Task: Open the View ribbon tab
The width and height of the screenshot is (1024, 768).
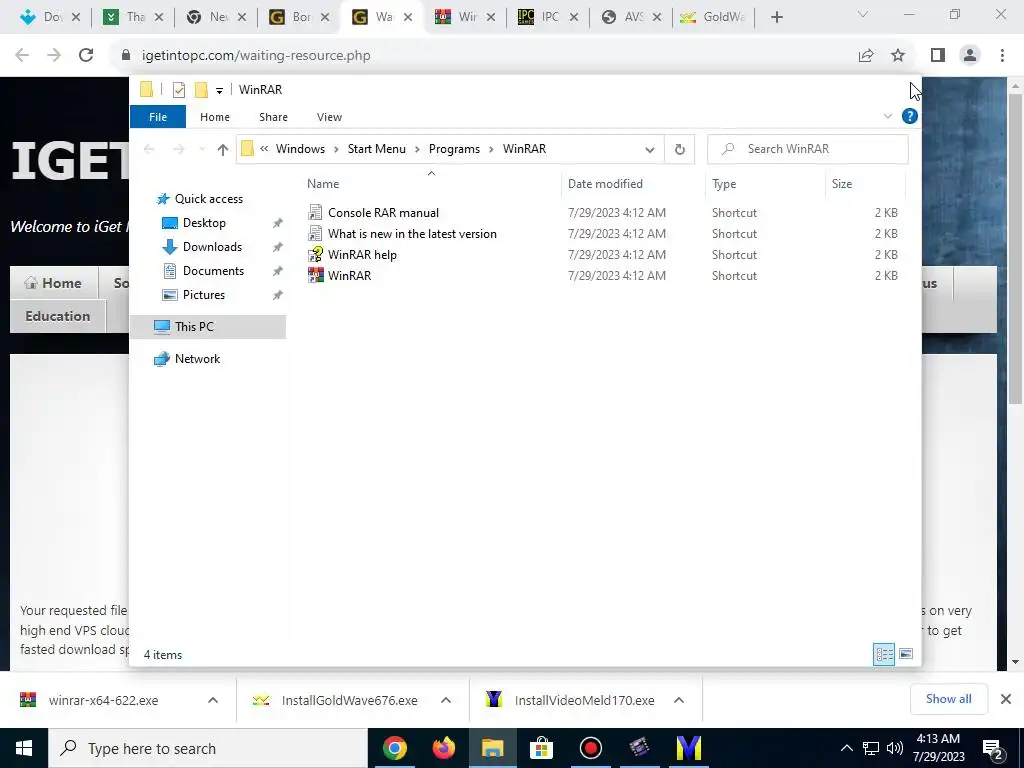Action: click(329, 117)
